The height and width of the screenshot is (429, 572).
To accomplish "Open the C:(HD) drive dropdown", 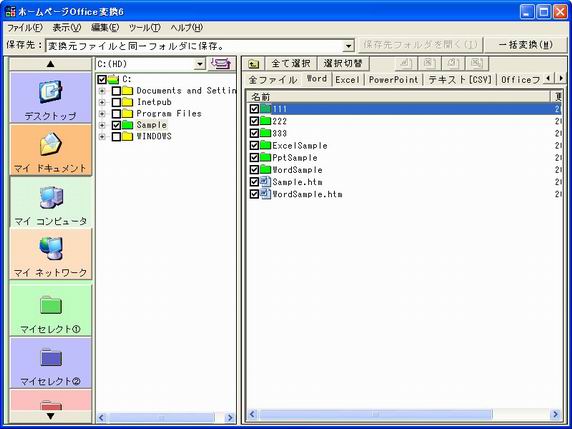I will click(200, 64).
